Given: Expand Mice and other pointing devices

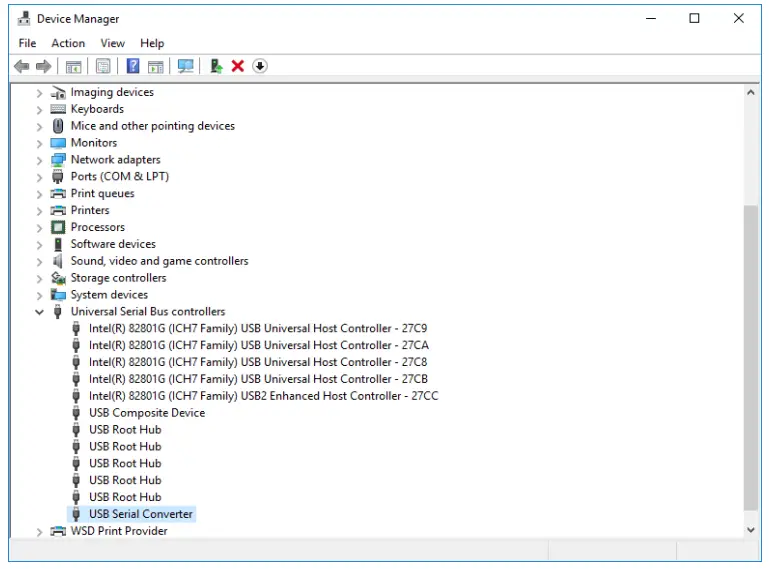Looking at the screenshot, I should coord(39,127).
